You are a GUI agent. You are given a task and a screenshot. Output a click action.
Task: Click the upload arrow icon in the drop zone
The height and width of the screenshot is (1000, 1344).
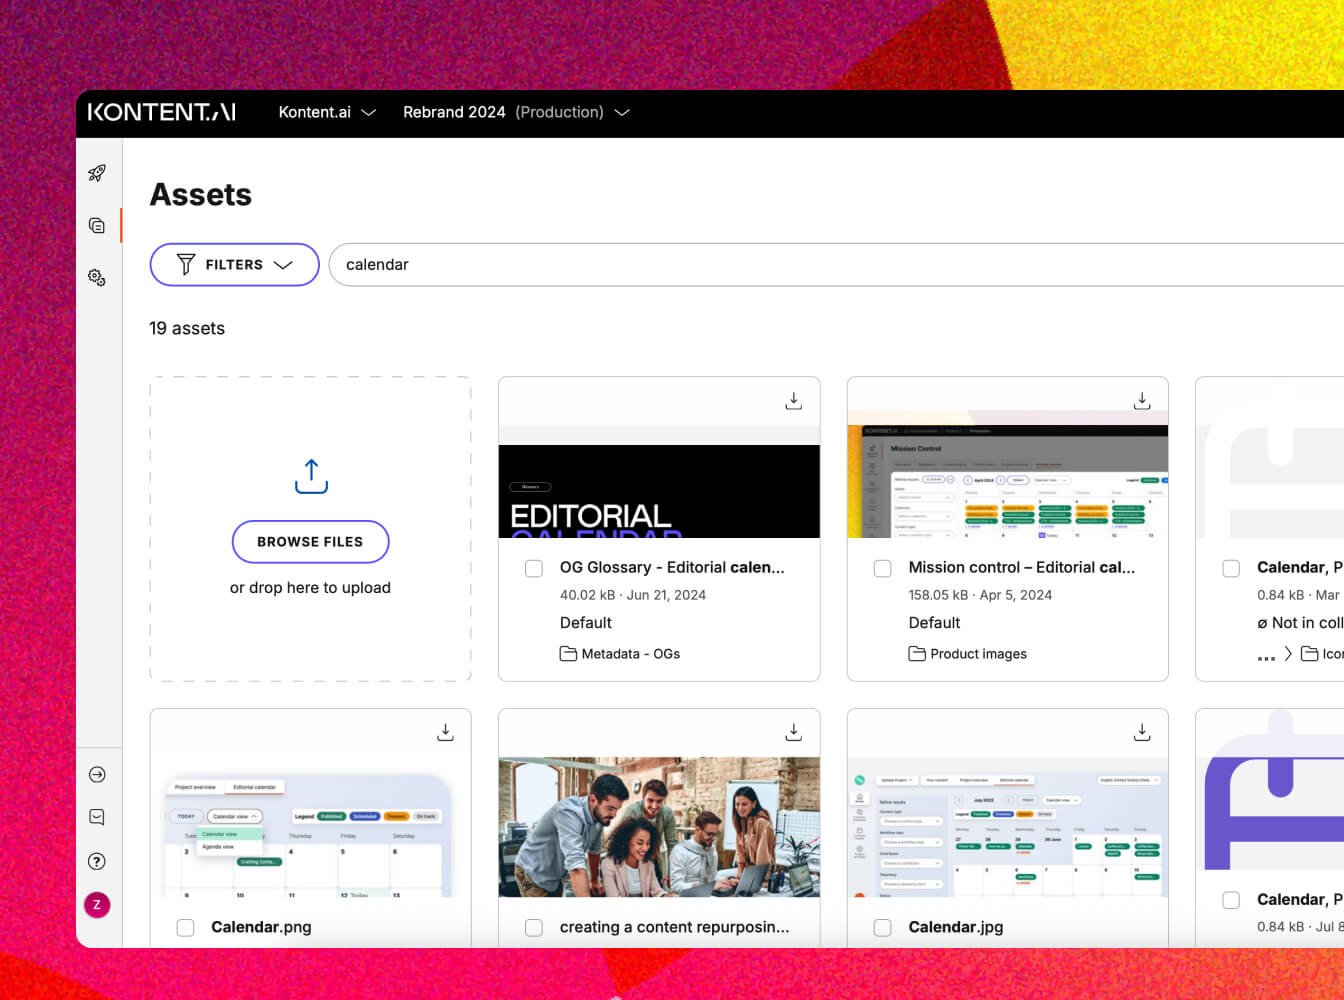311,476
